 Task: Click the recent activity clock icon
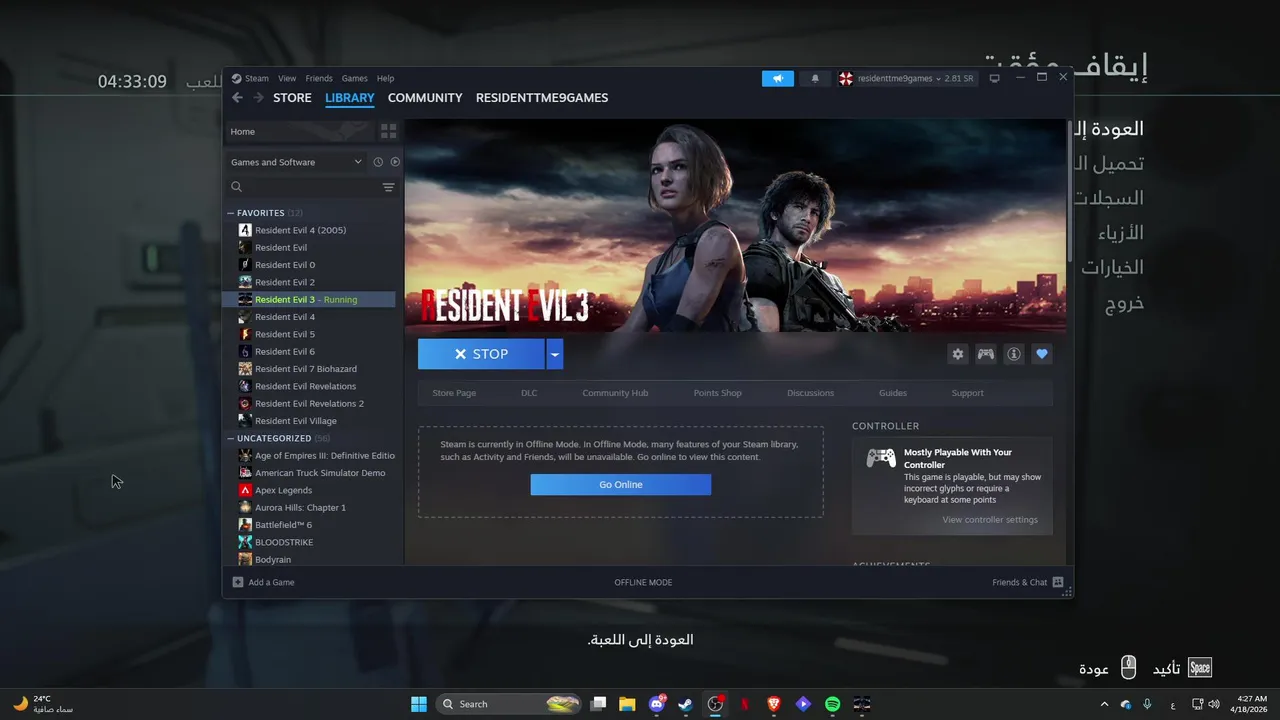[x=378, y=162]
